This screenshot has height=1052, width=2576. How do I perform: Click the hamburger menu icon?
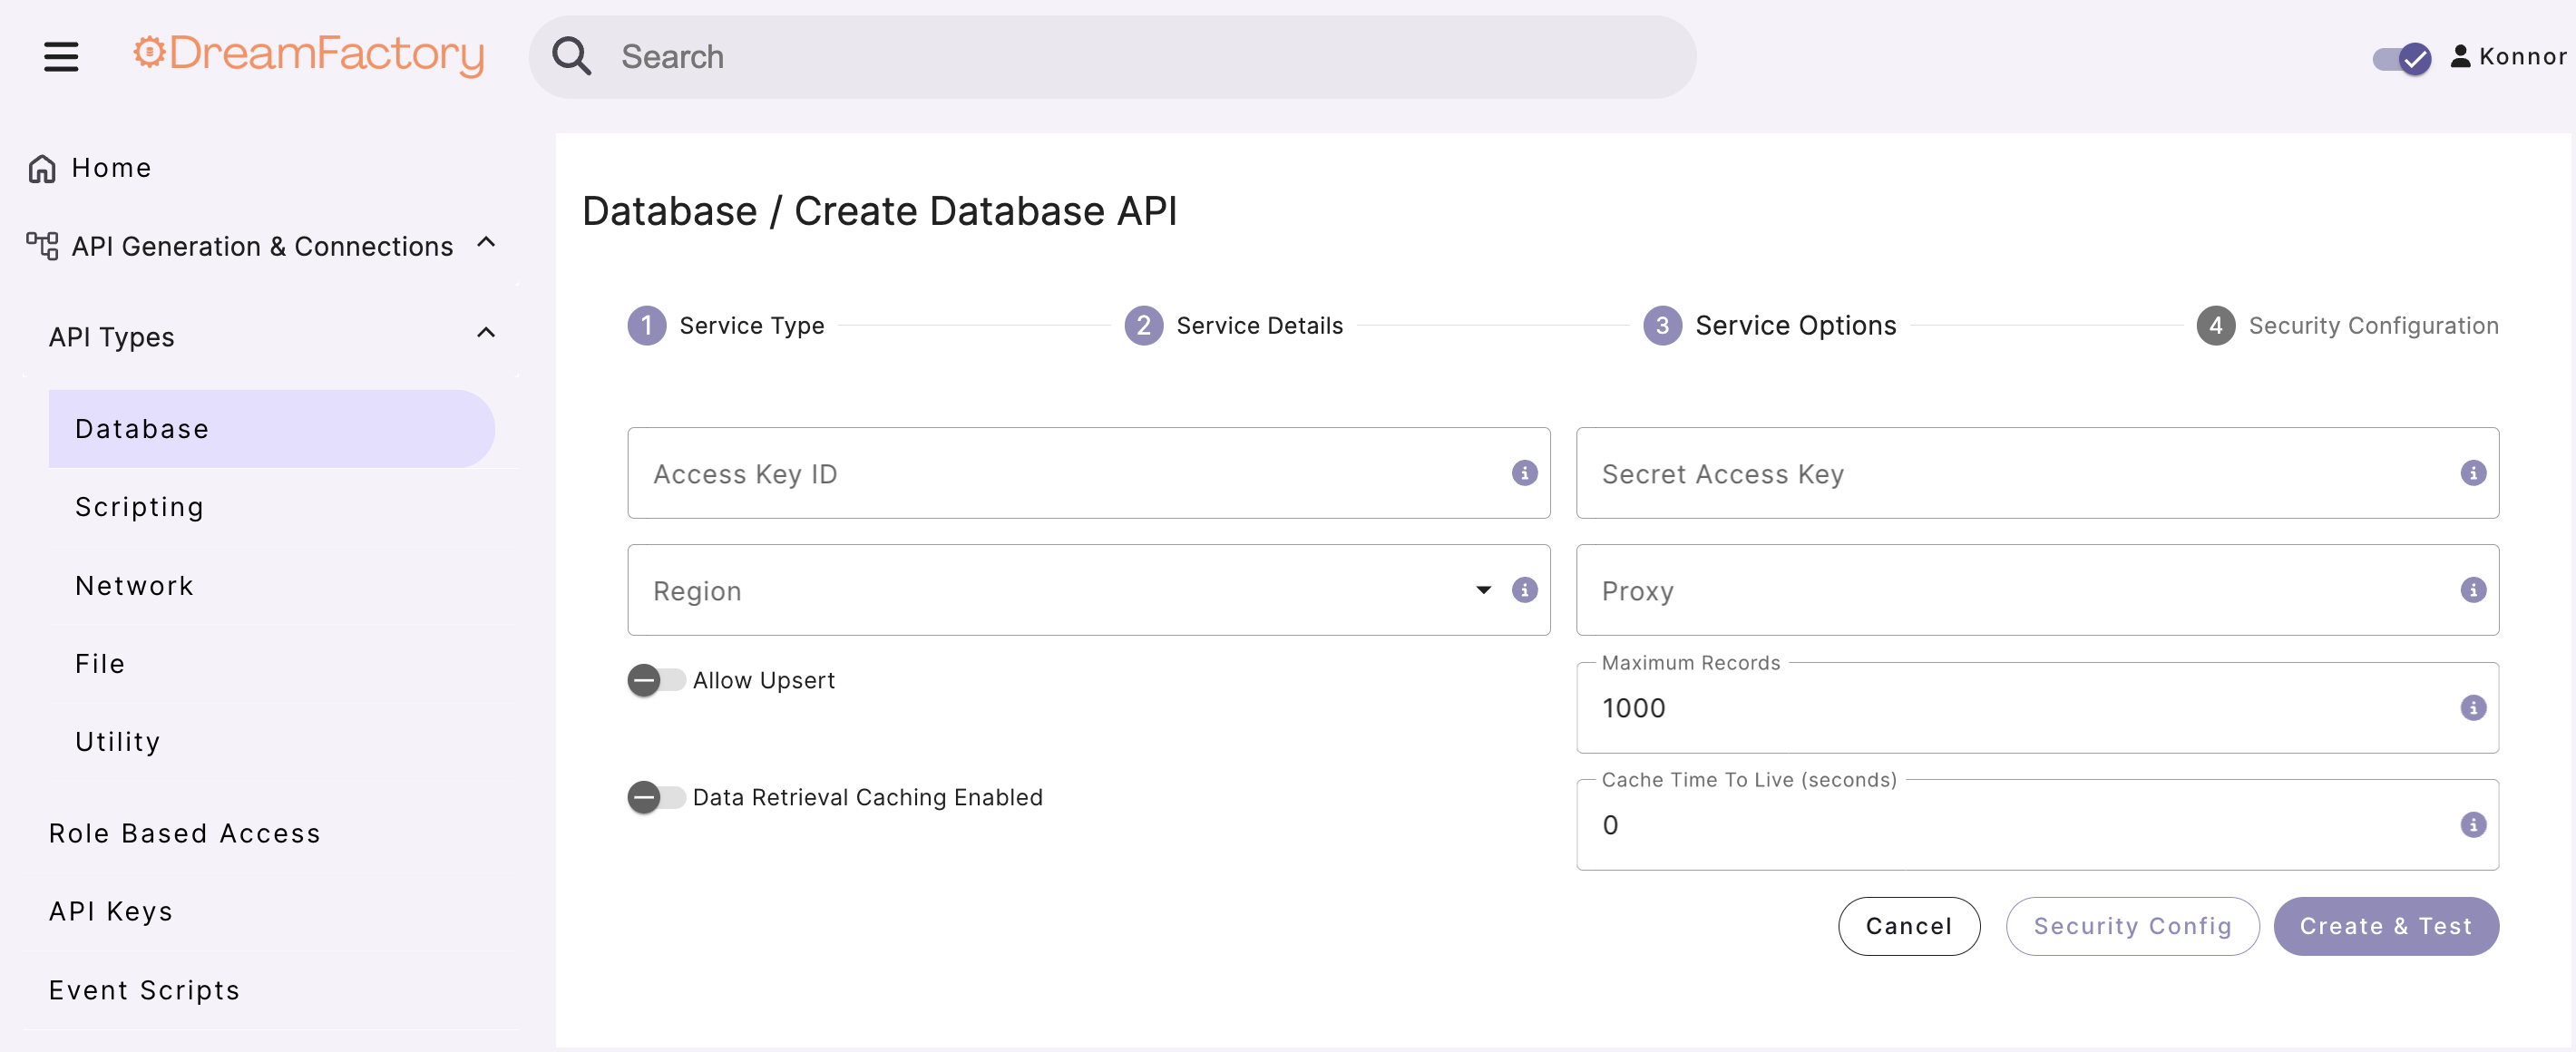point(61,56)
